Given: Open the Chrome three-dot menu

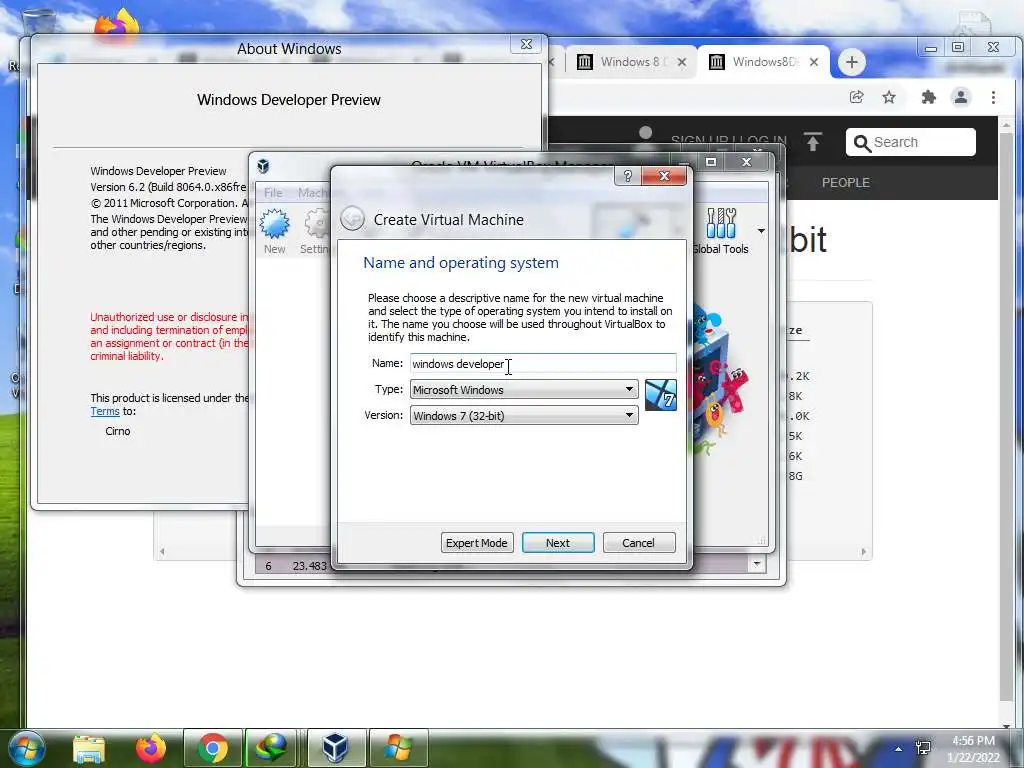Looking at the screenshot, I should [993, 97].
